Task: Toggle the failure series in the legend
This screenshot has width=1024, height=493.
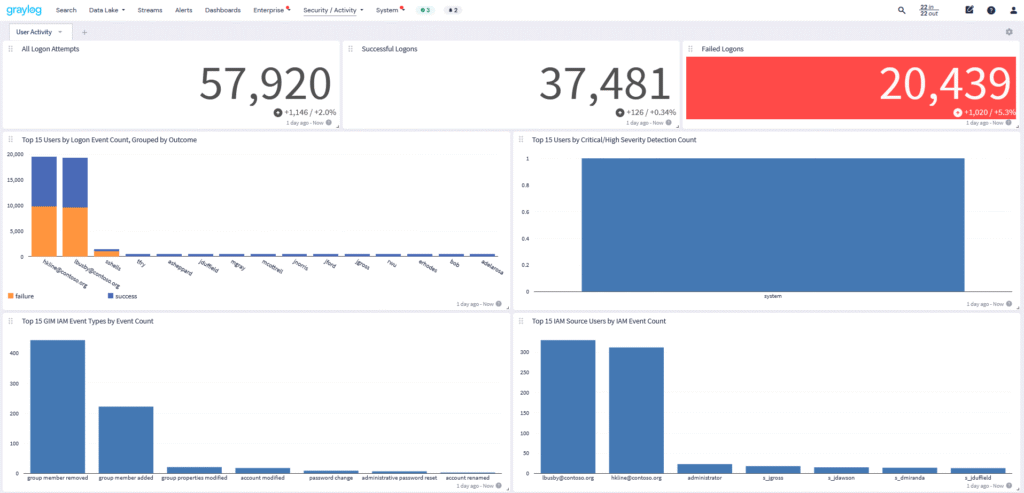Action: coord(21,296)
